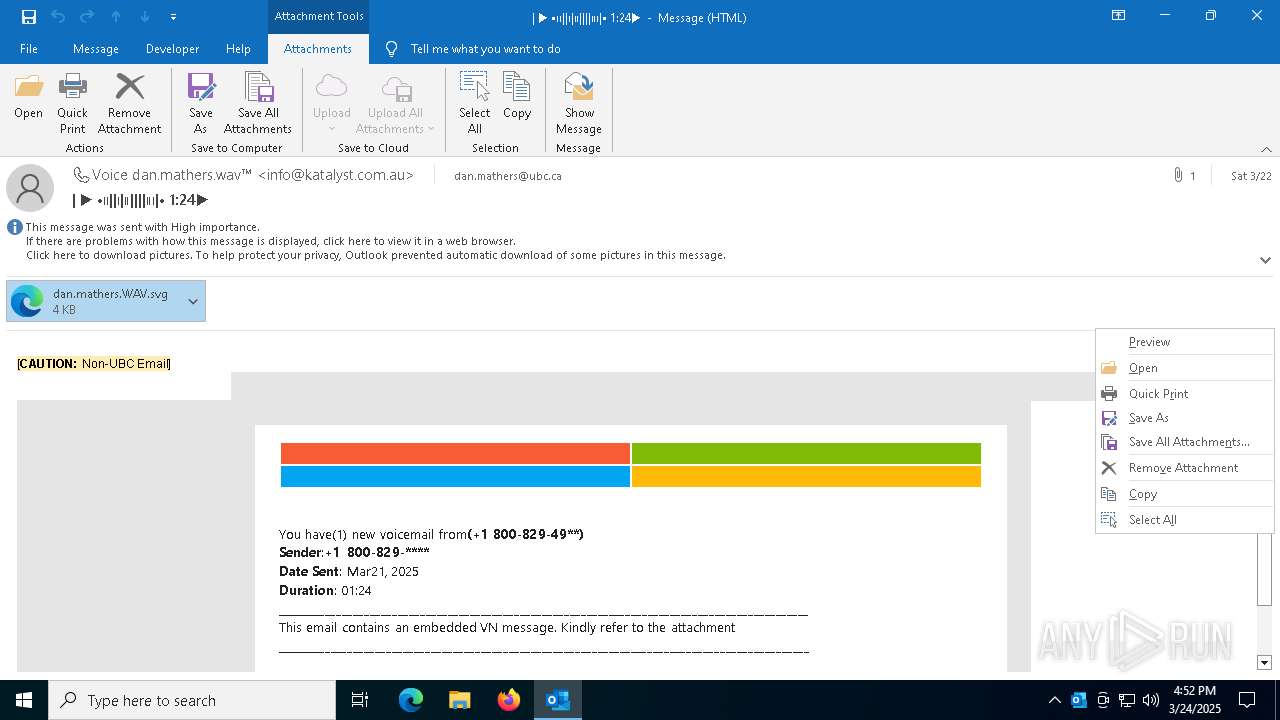Choose Preview from the context menu
1280x720 pixels.
[x=1185, y=342]
